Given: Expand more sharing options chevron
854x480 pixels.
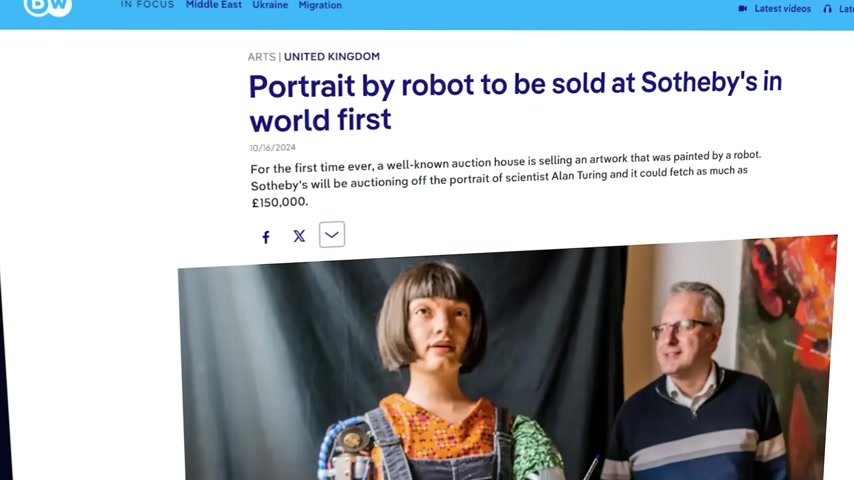Looking at the screenshot, I should pos(332,234).
